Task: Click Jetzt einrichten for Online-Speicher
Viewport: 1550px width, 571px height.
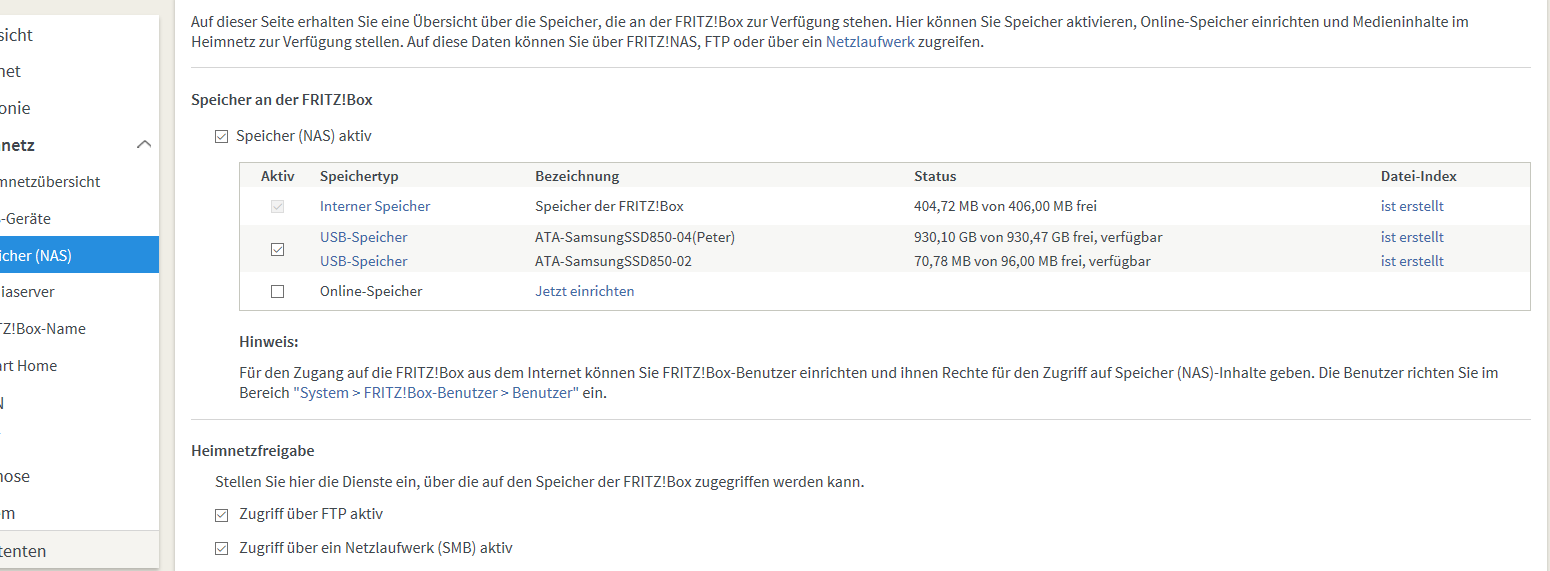Action: pos(585,291)
